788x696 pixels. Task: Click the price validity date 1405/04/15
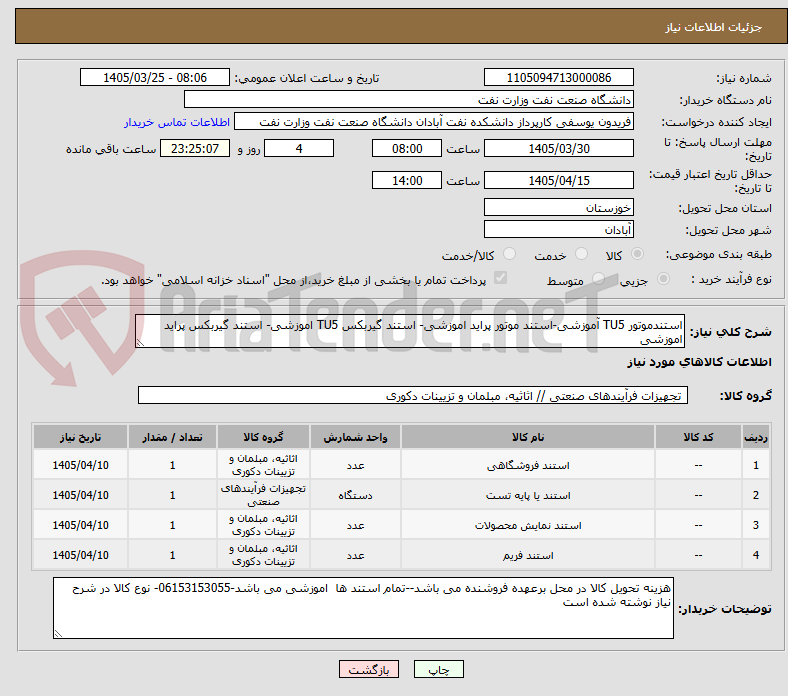tap(558, 180)
